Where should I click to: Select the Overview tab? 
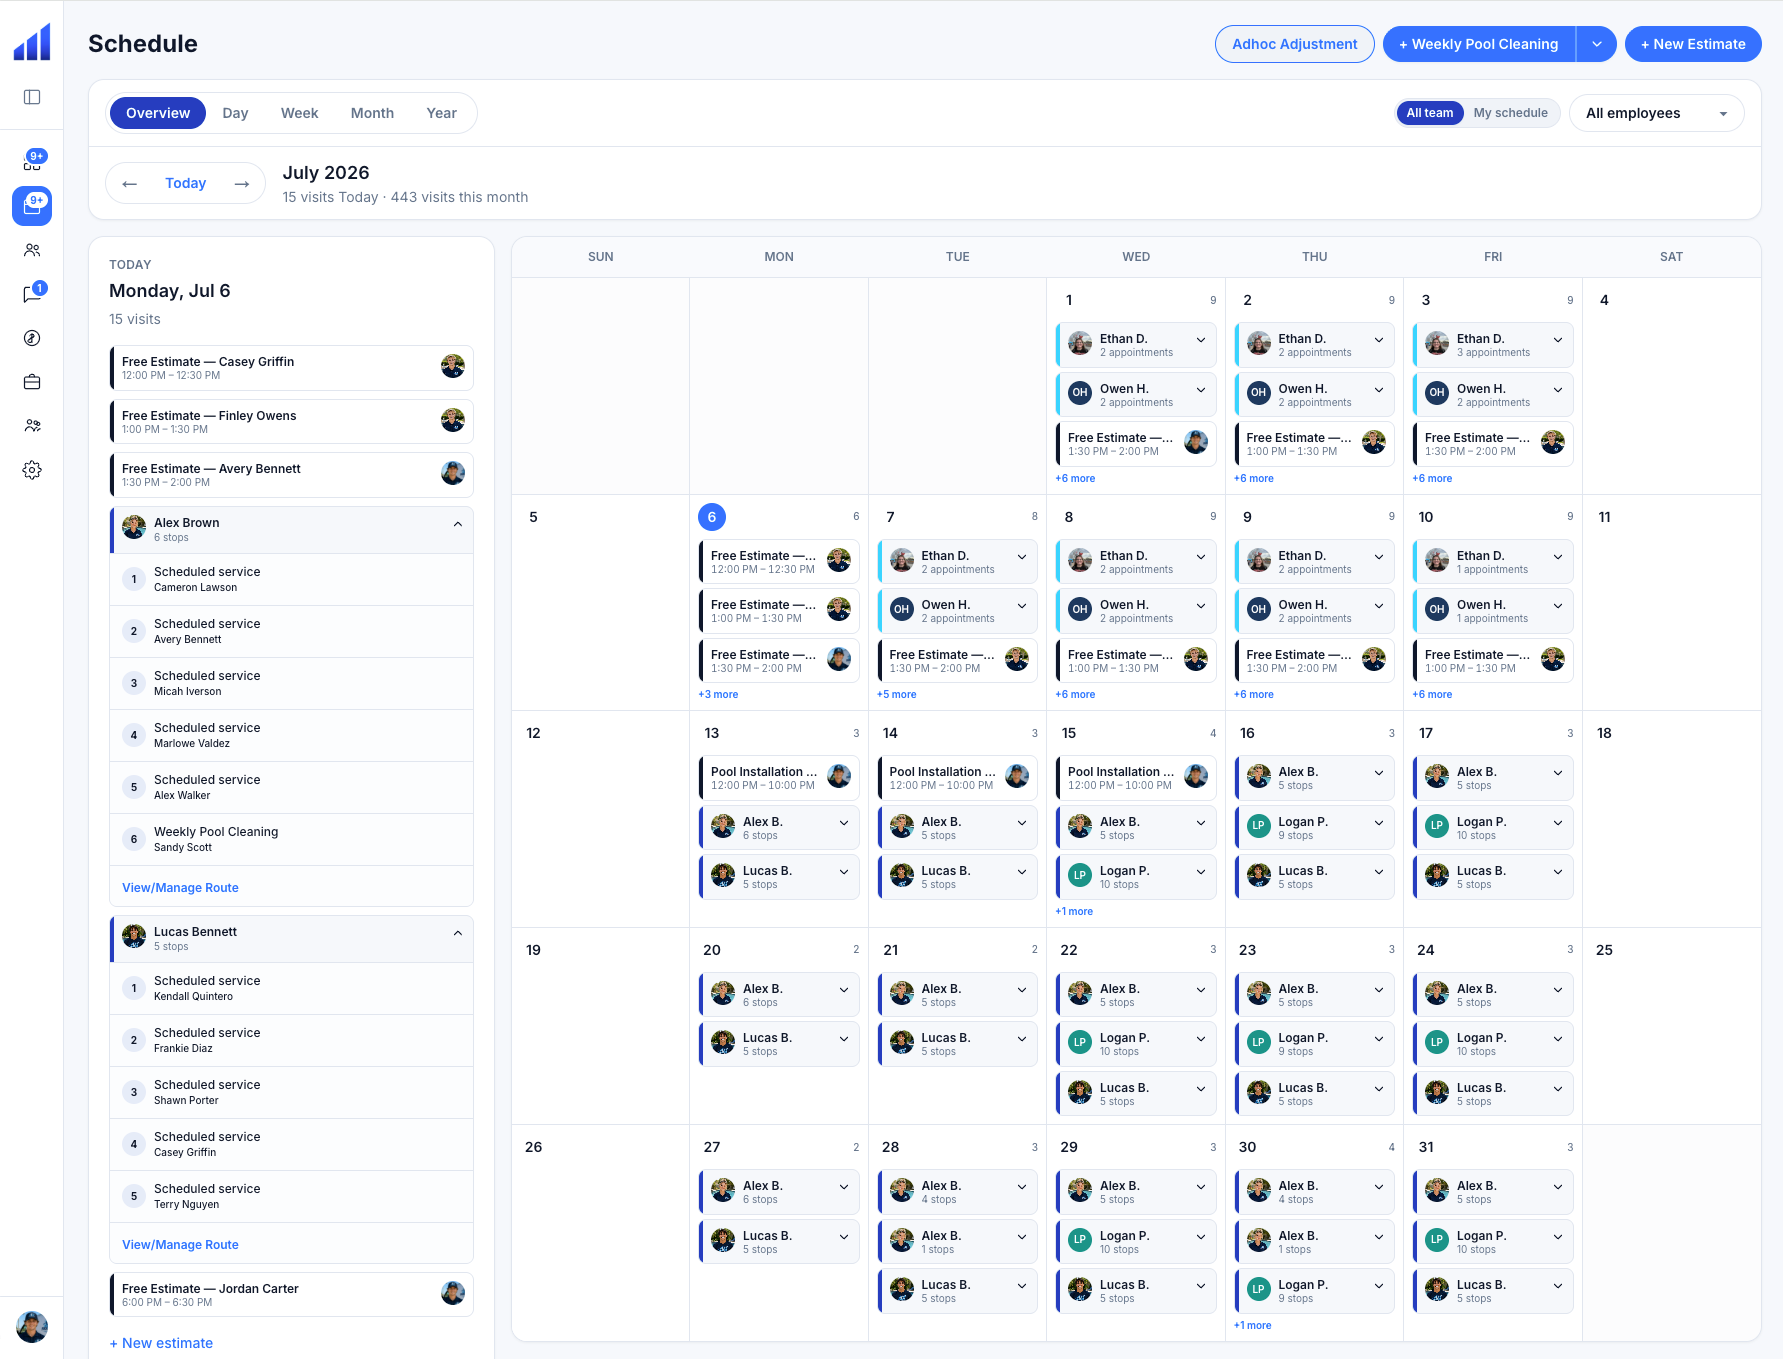click(158, 113)
